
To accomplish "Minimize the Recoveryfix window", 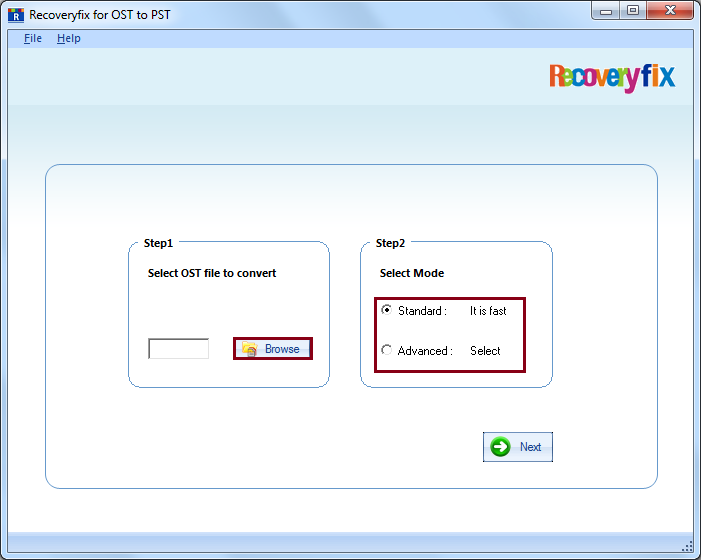I will [x=606, y=11].
